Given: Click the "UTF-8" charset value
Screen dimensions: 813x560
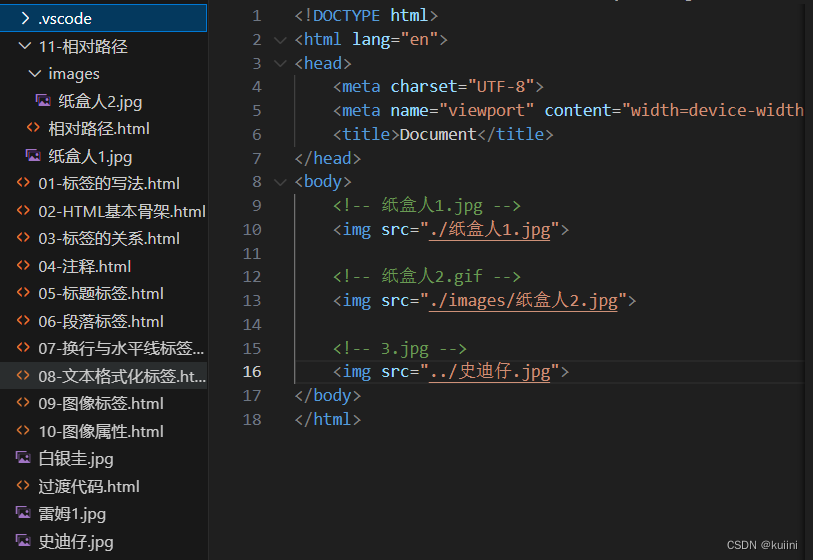Looking at the screenshot, I should pyautogui.click(x=501, y=87).
